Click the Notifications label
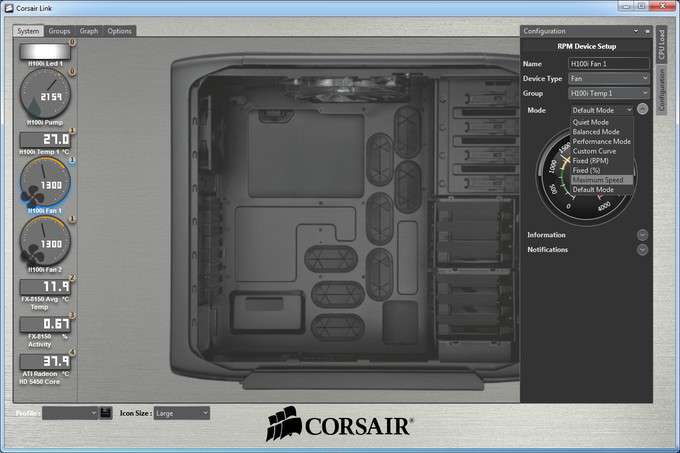Viewport: 680px width, 453px height. tap(547, 250)
